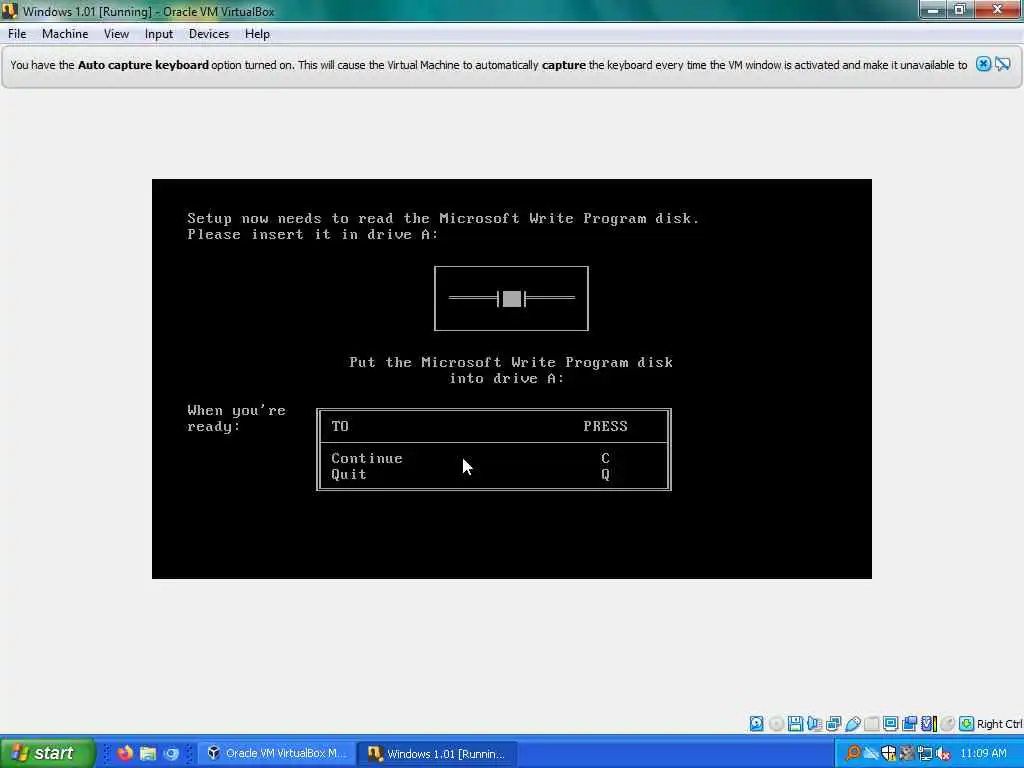The image size is (1024, 768).
Task: Open the Input menu
Action: coord(159,34)
